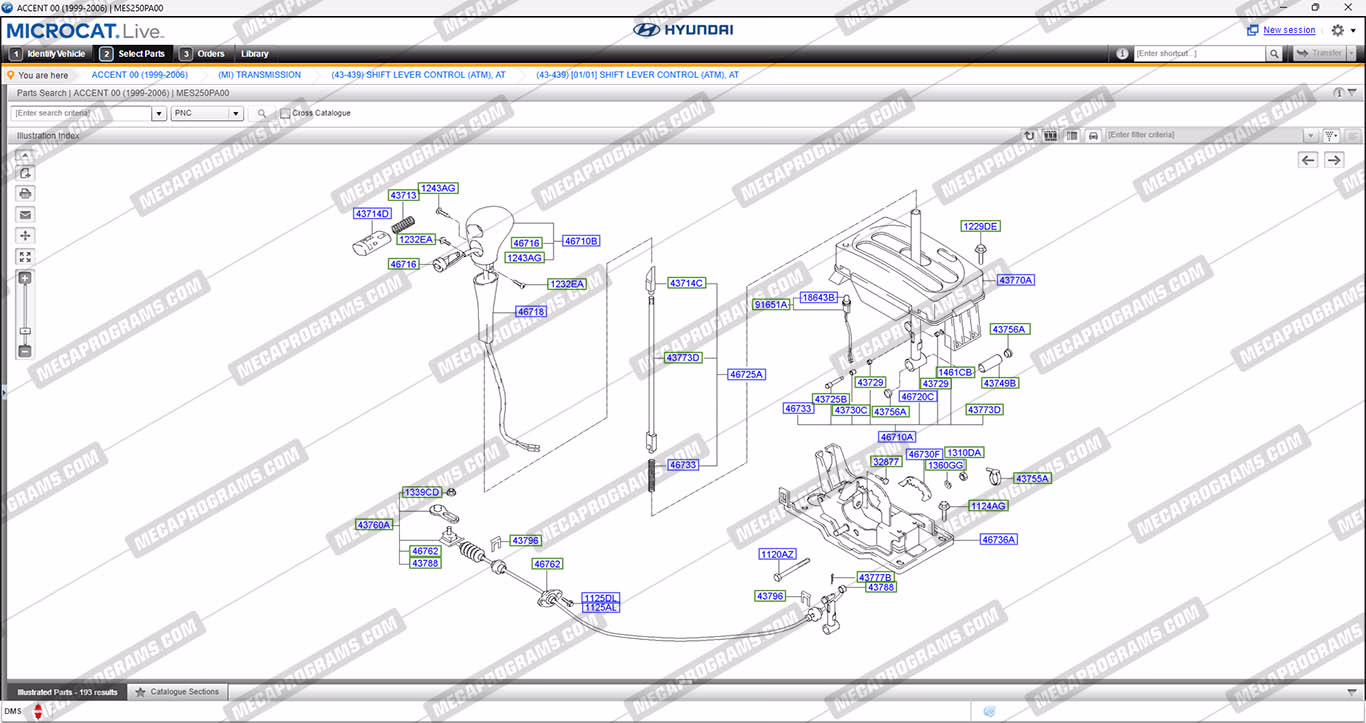
Task: Toggle the filmstrip thumbnail view icon
Action: pos(1051,135)
